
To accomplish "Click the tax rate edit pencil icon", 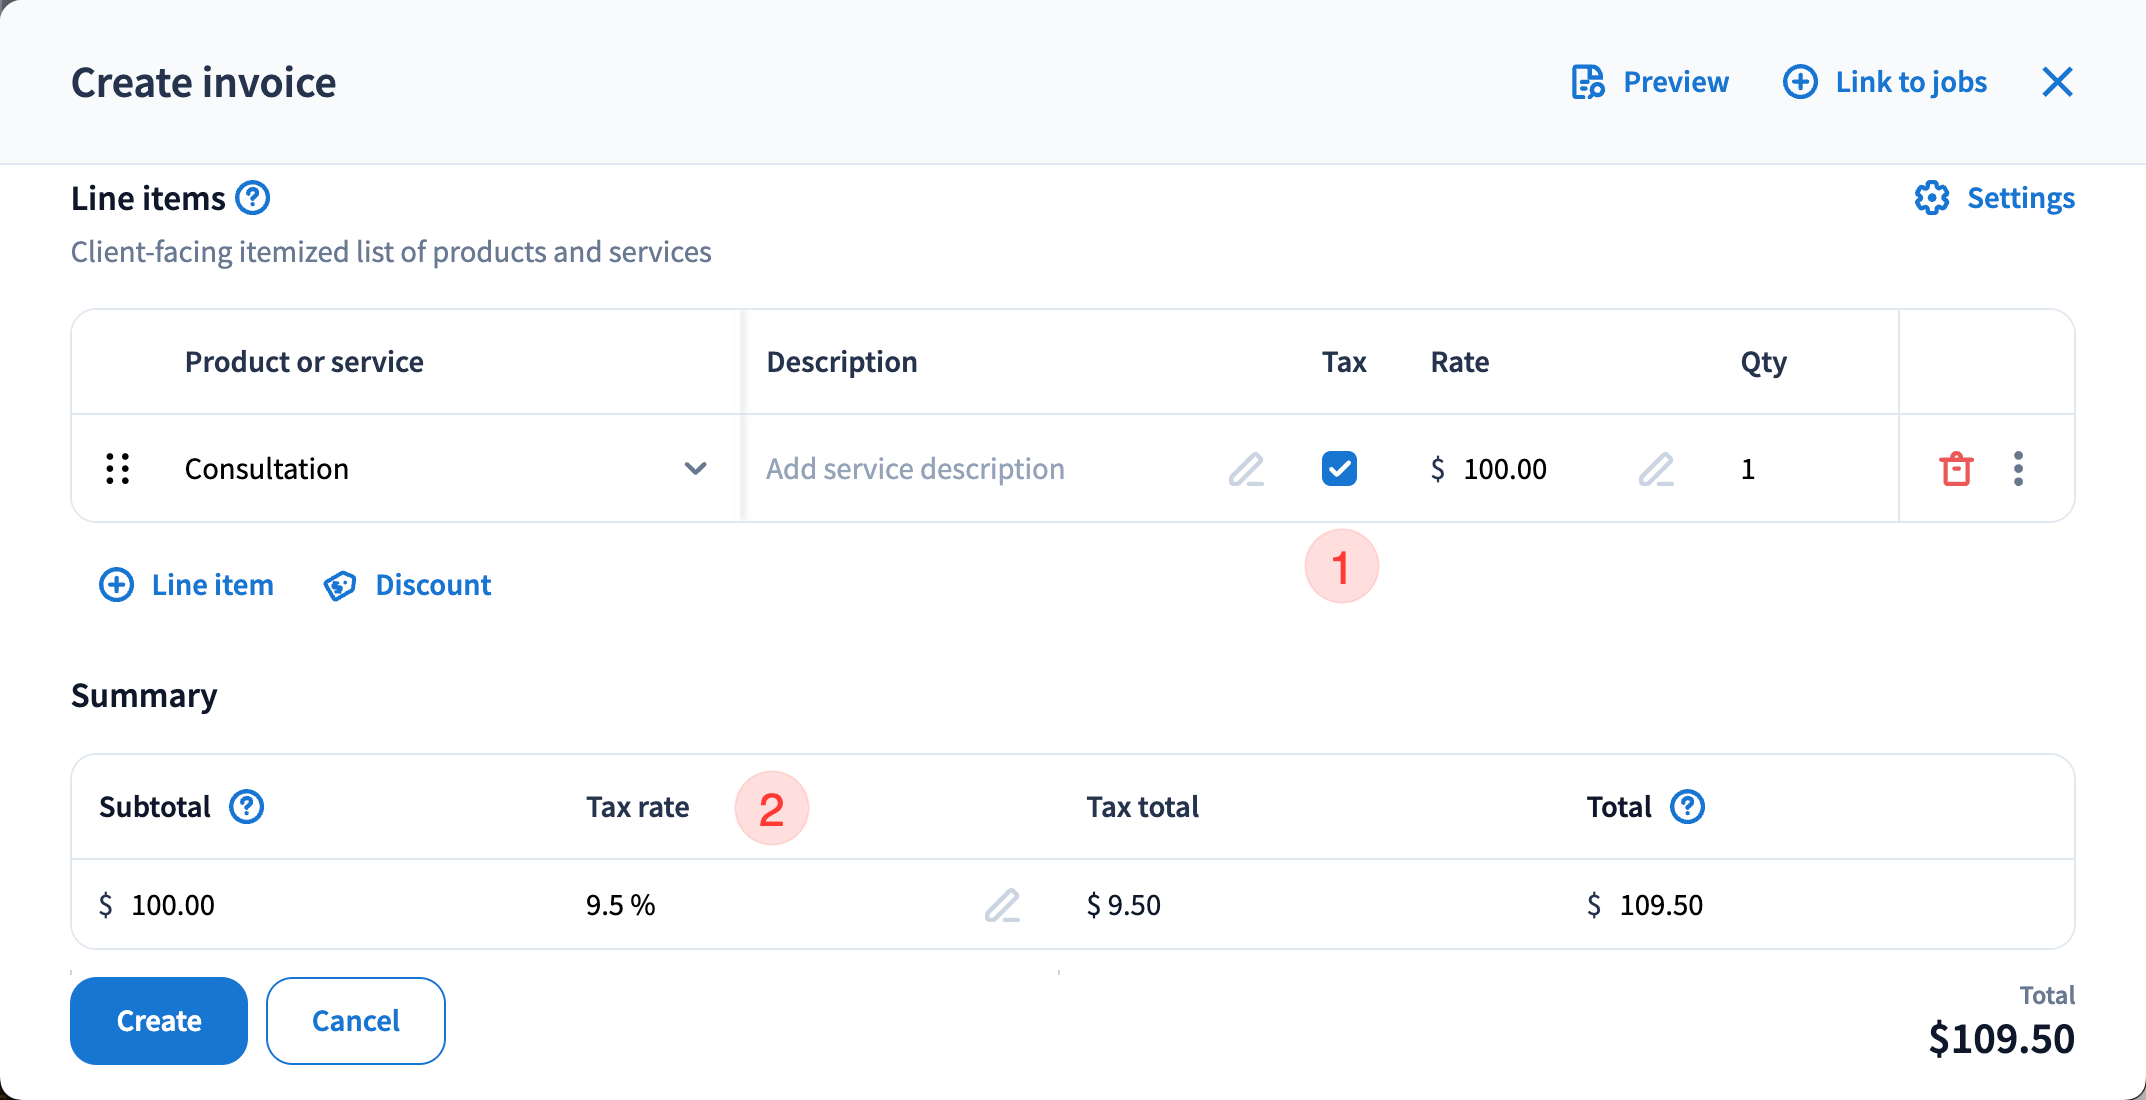I will tap(1002, 905).
